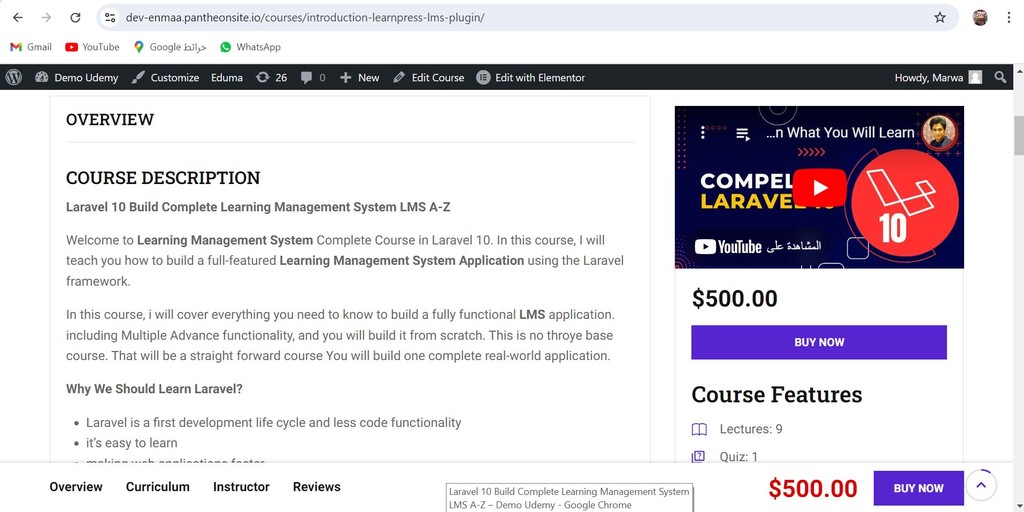Screen dimensions: 1024x512
Task: Switch to the Instructor tab
Action: tap(241, 487)
